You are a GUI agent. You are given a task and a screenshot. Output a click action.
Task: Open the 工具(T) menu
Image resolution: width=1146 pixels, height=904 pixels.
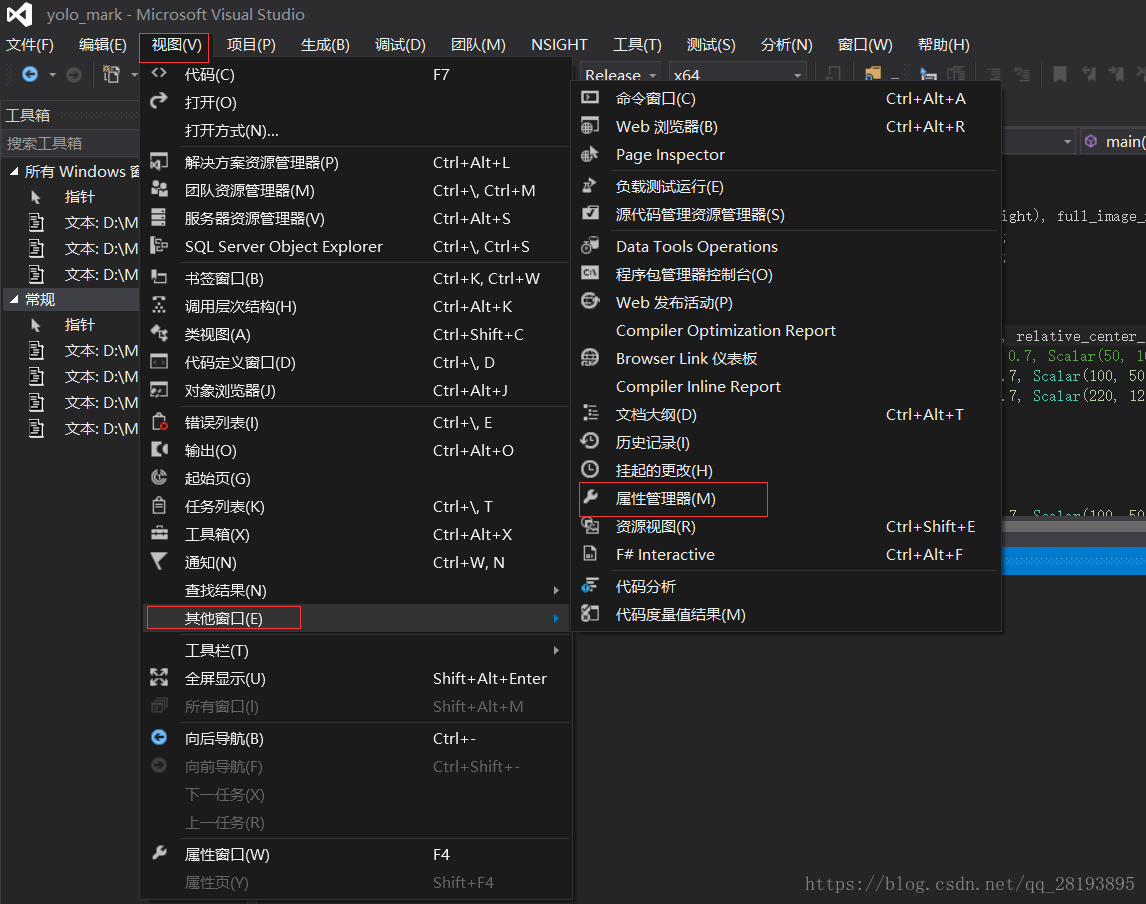[637, 45]
